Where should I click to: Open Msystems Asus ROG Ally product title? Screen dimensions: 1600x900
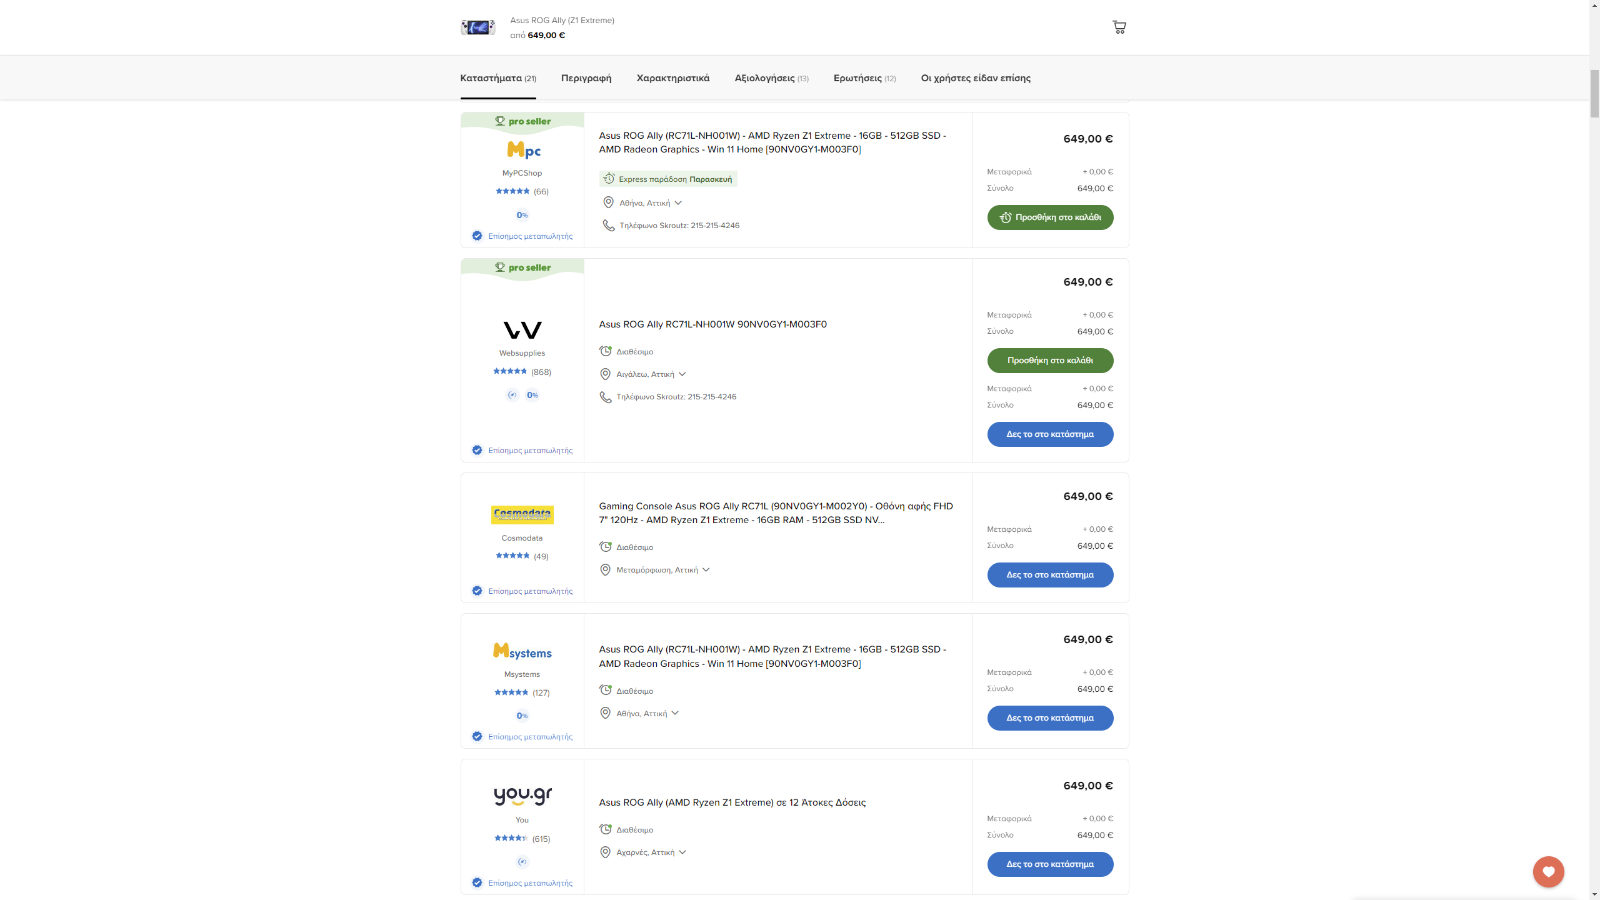click(x=772, y=656)
